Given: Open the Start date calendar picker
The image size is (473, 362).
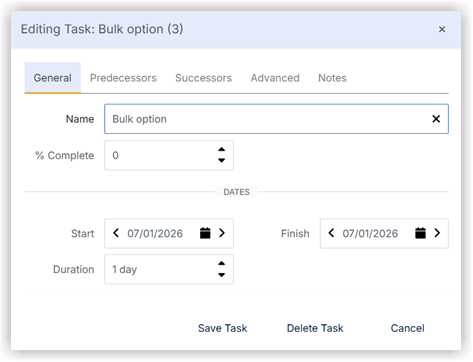Looking at the screenshot, I should (x=205, y=233).
